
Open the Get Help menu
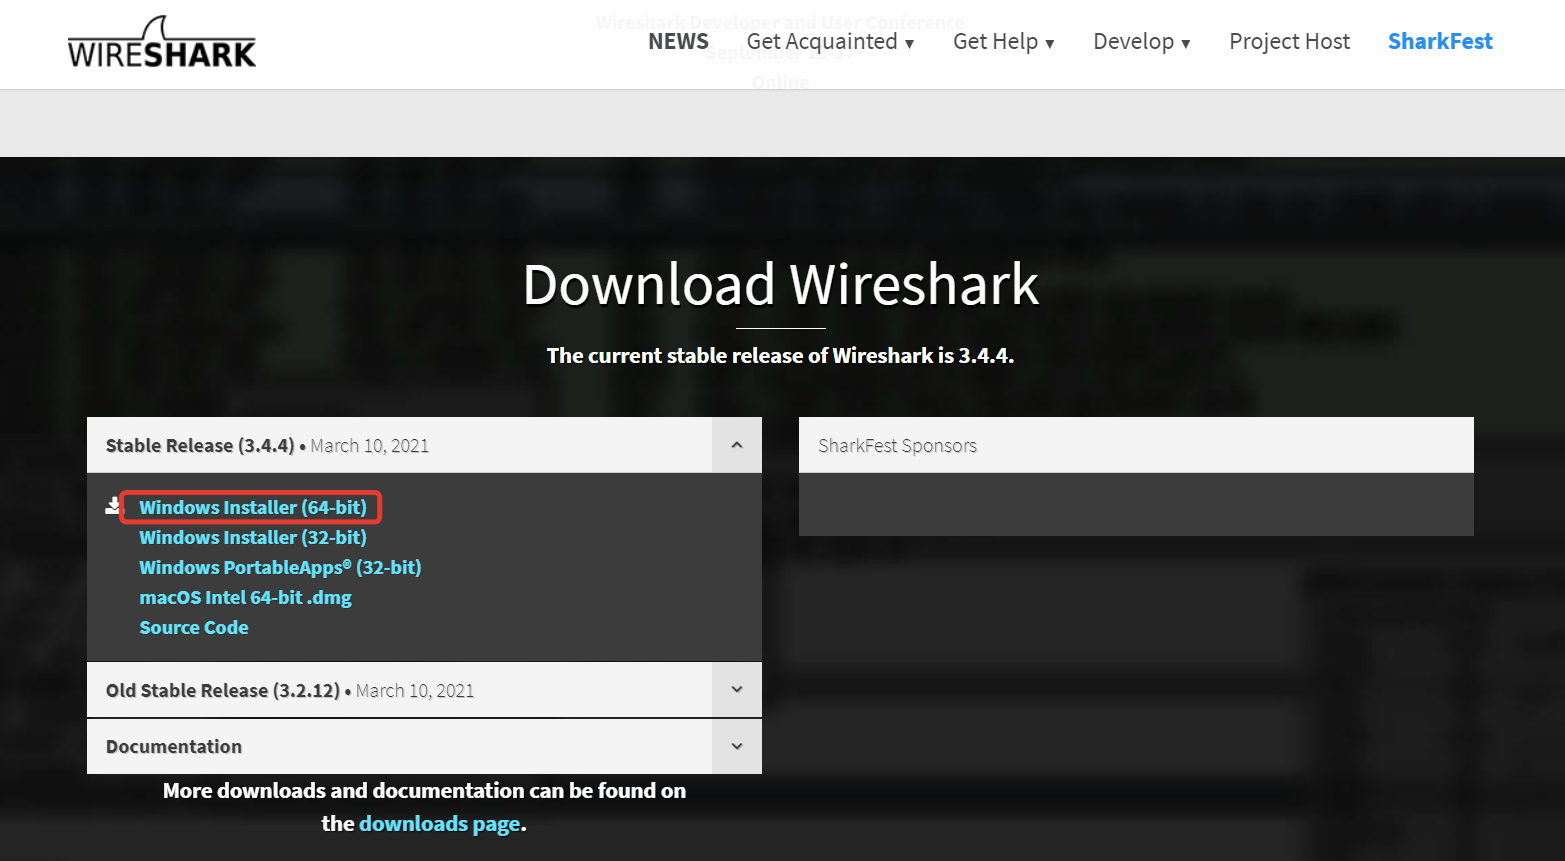[x=1003, y=42]
